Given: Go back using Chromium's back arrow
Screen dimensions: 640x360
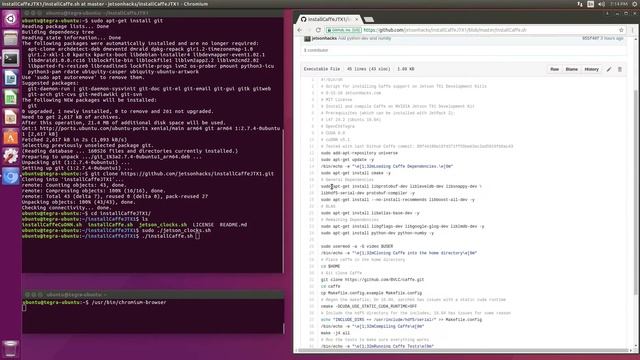Looking at the screenshot, I should [x=300, y=30].
